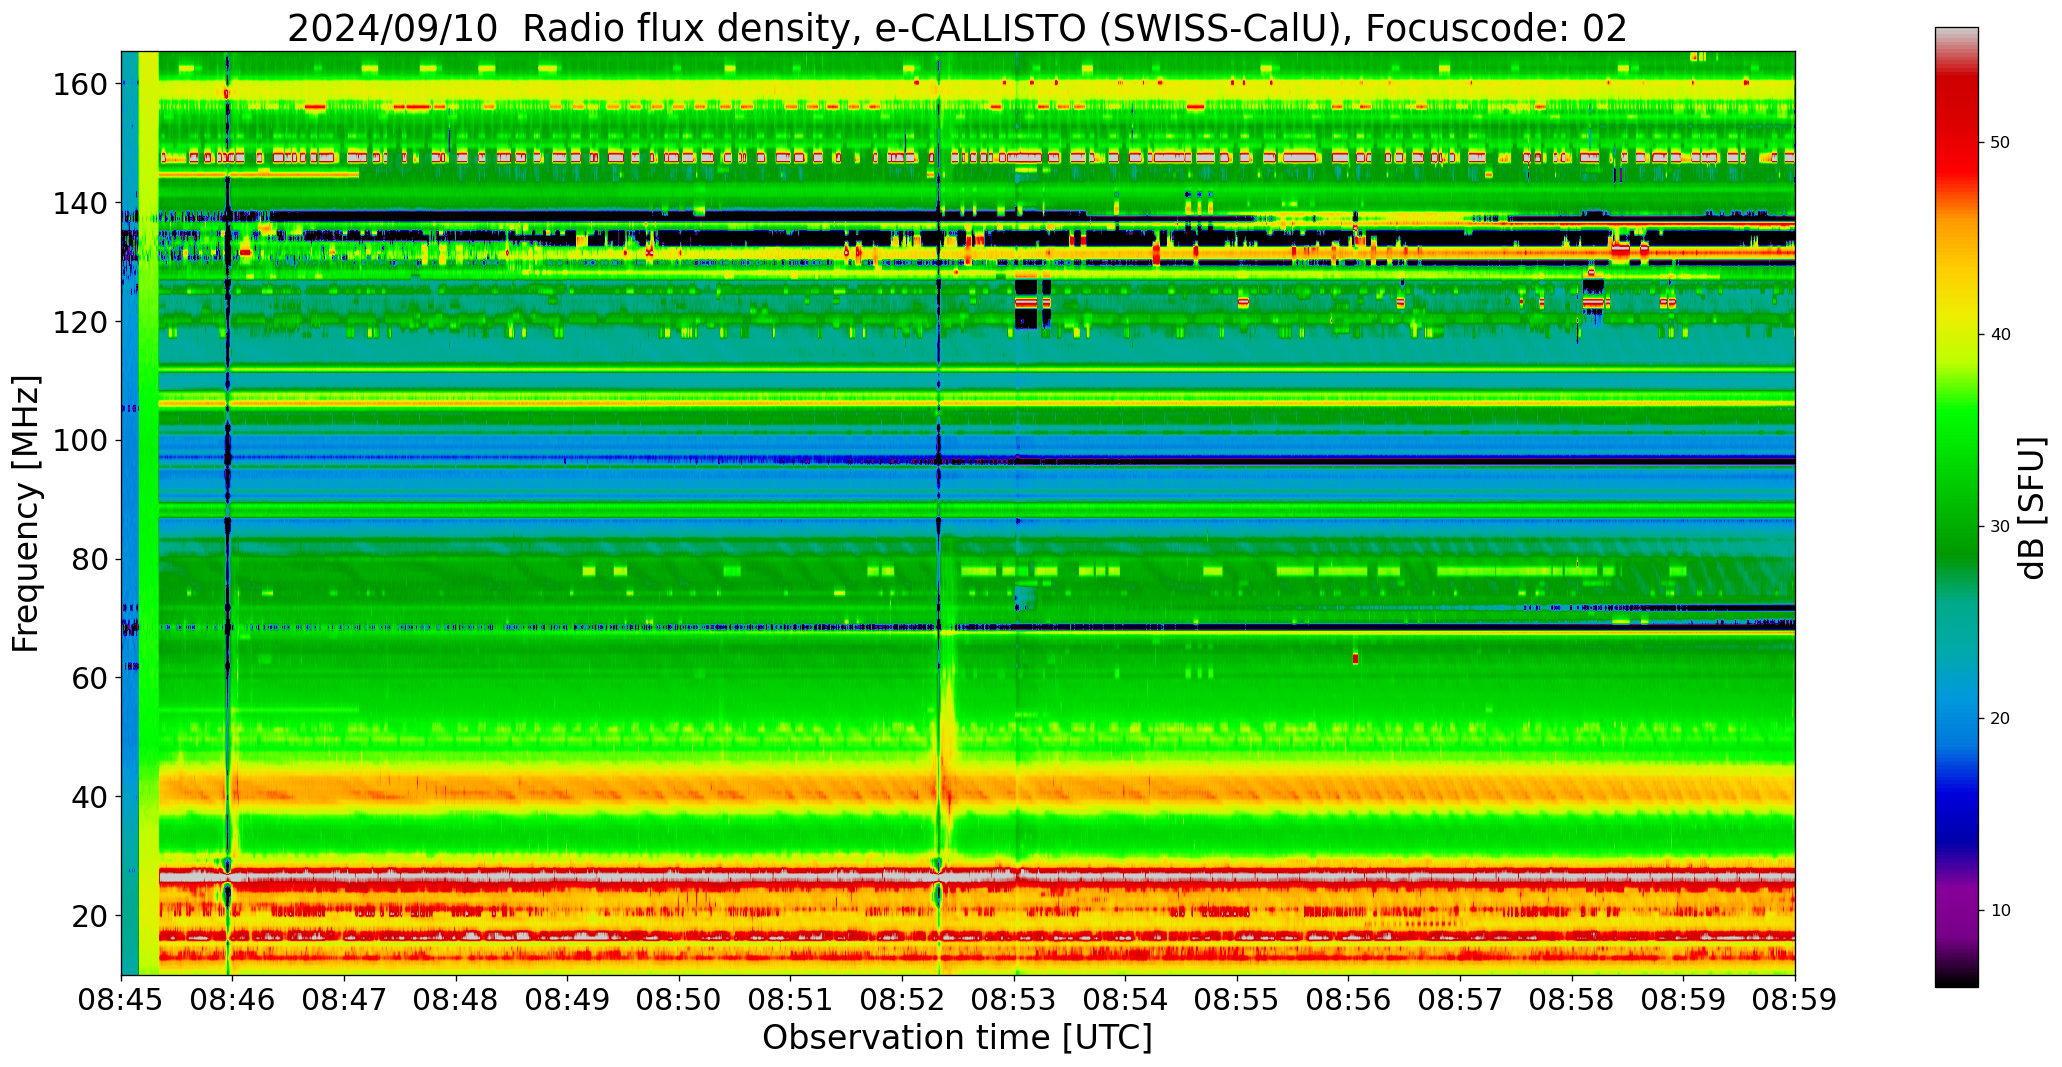Click the colorbar tick label 30

click(x=2000, y=527)
